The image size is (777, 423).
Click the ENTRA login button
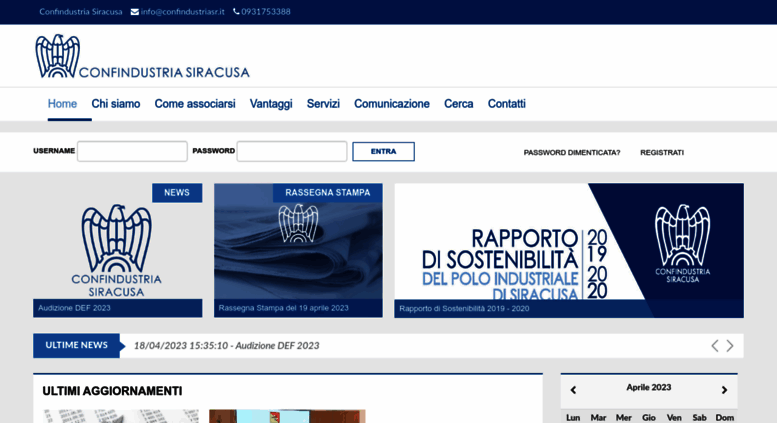(384, 152)
